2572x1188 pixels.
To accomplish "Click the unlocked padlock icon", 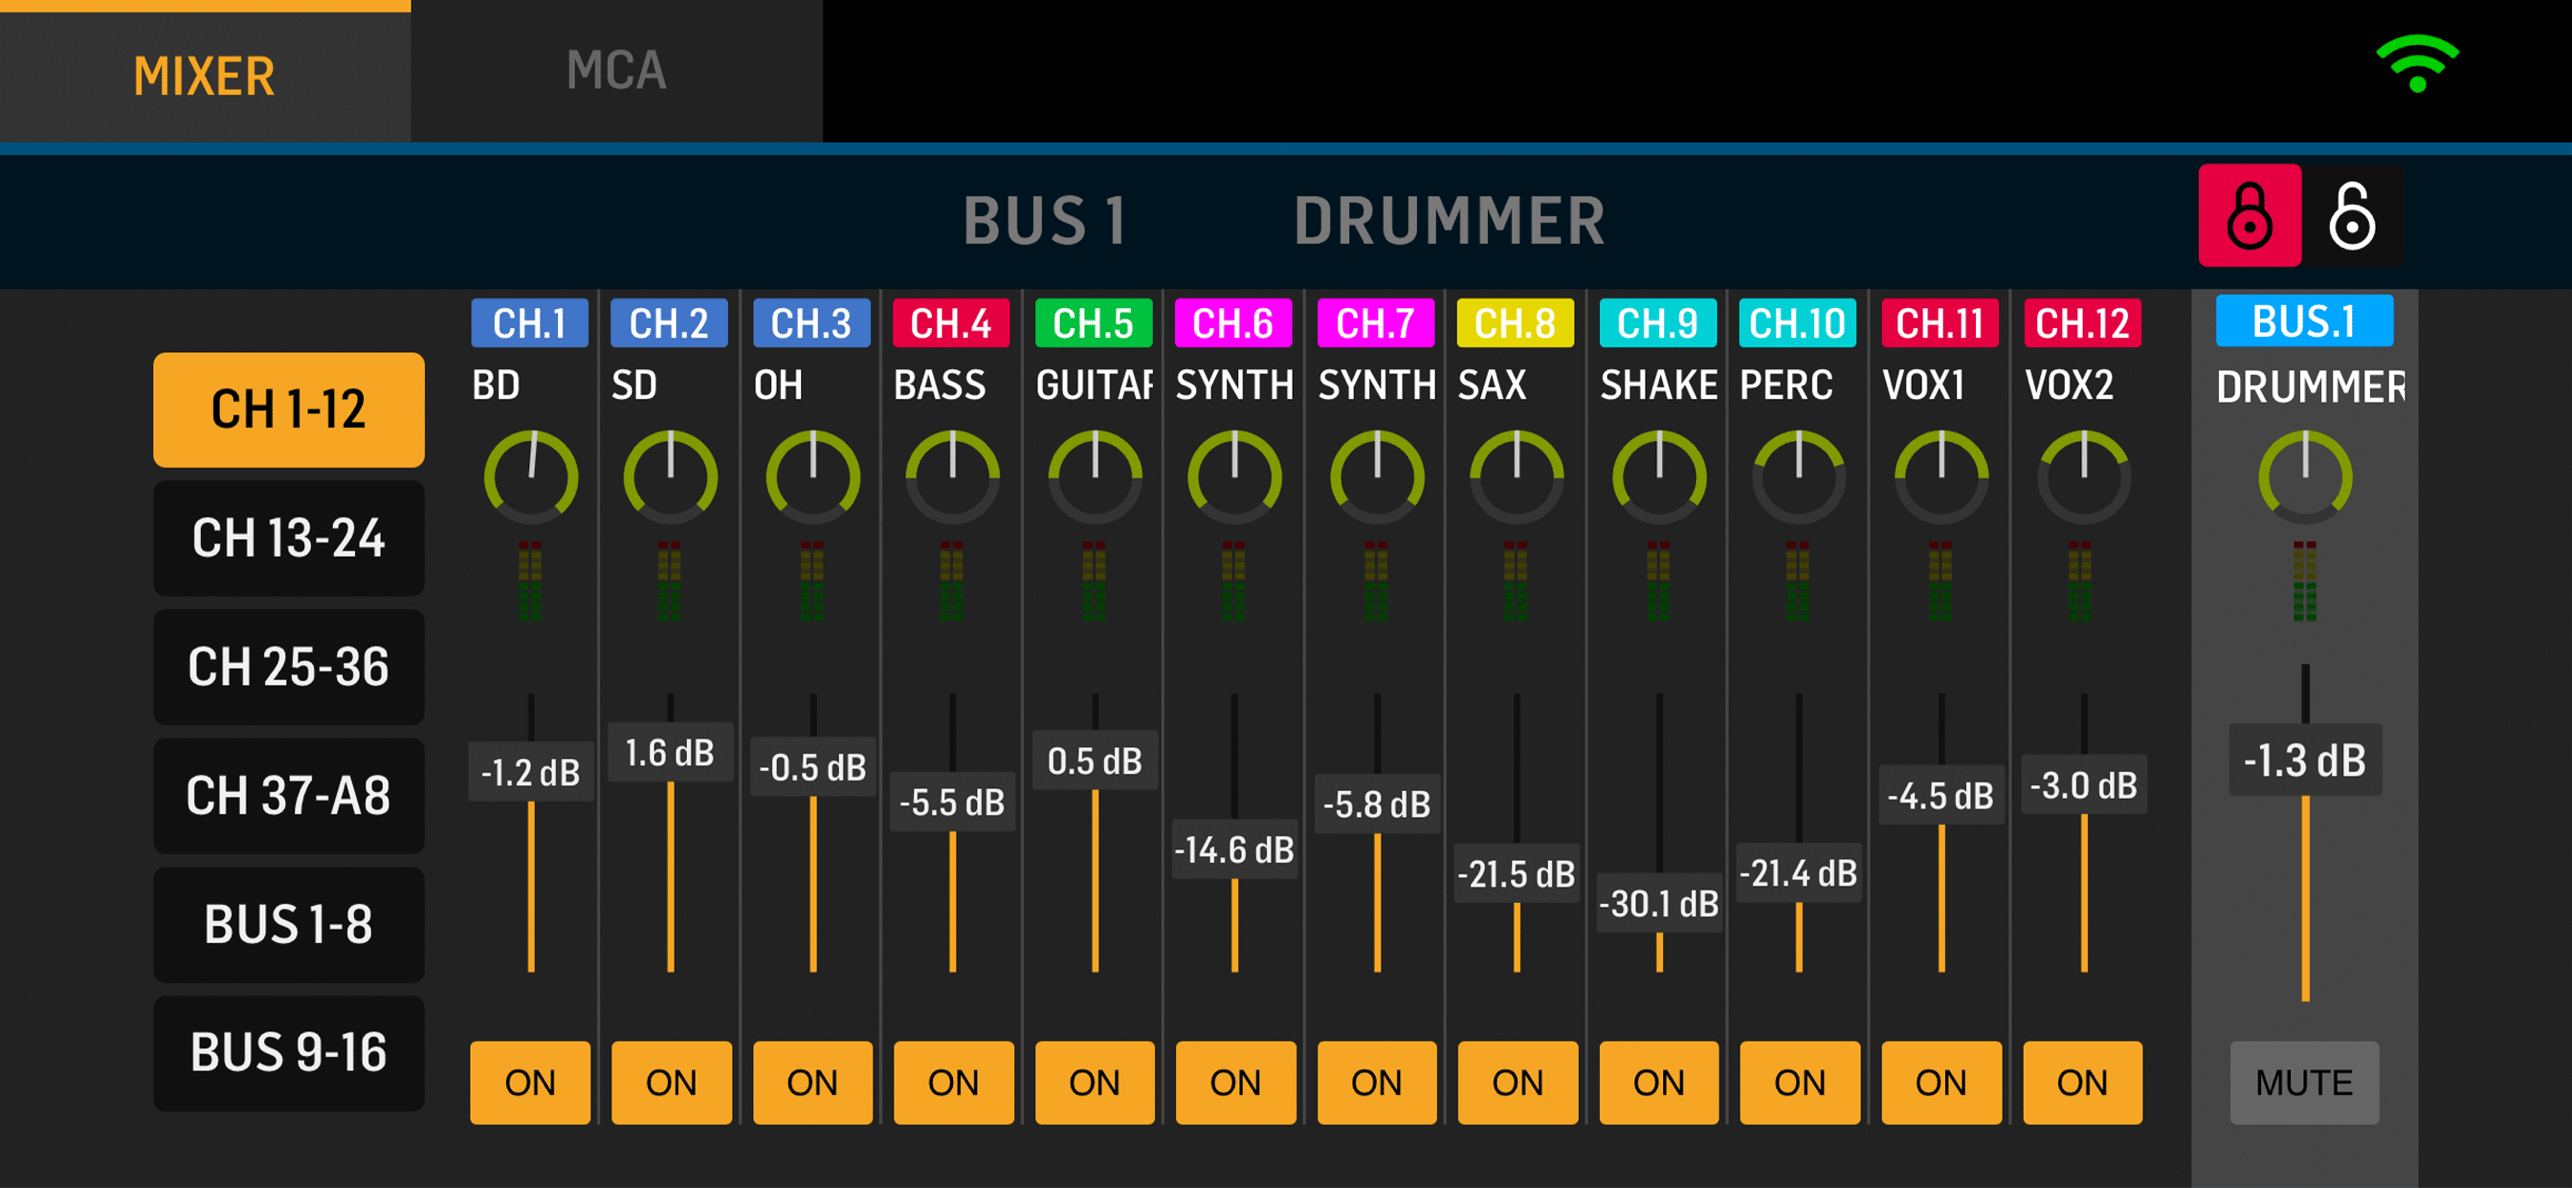I will pos(2352,216).
